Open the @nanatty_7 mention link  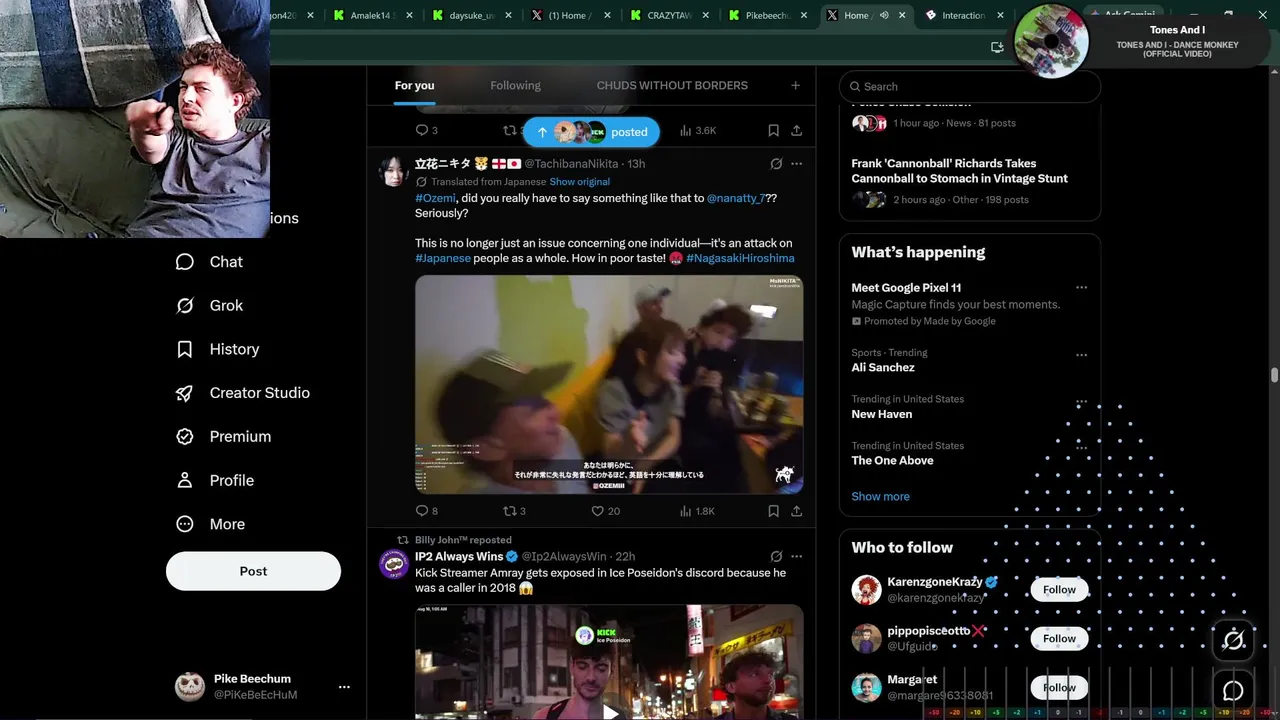pyautogui.click(x=736, y=198)
